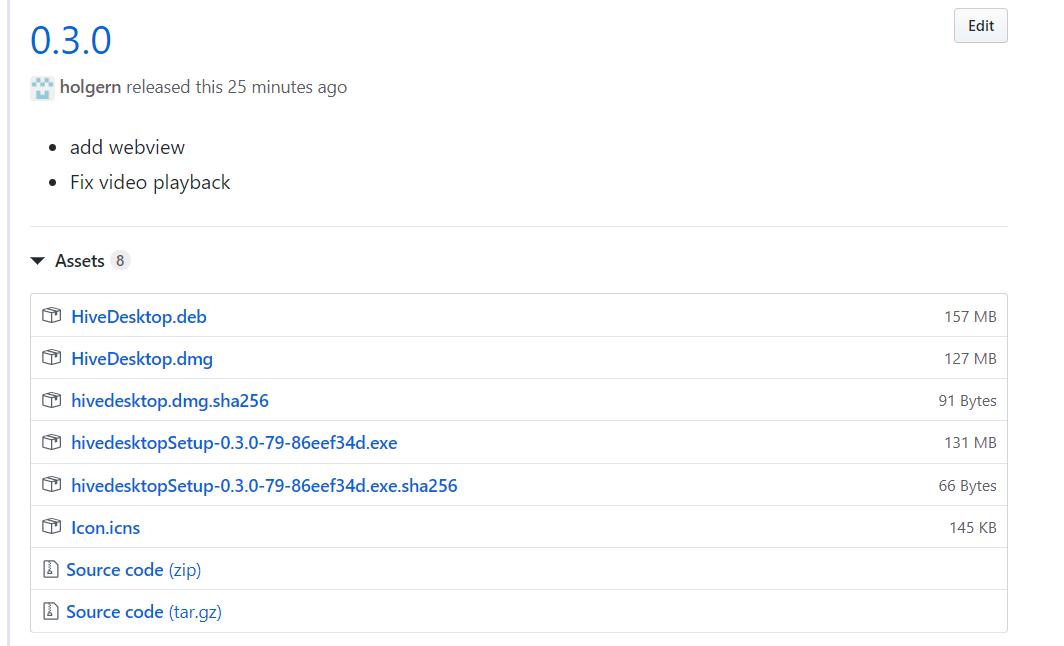Click the package icon beside Icon.icns
This screenshot has height=646, width=1064.
pos(52,526)
